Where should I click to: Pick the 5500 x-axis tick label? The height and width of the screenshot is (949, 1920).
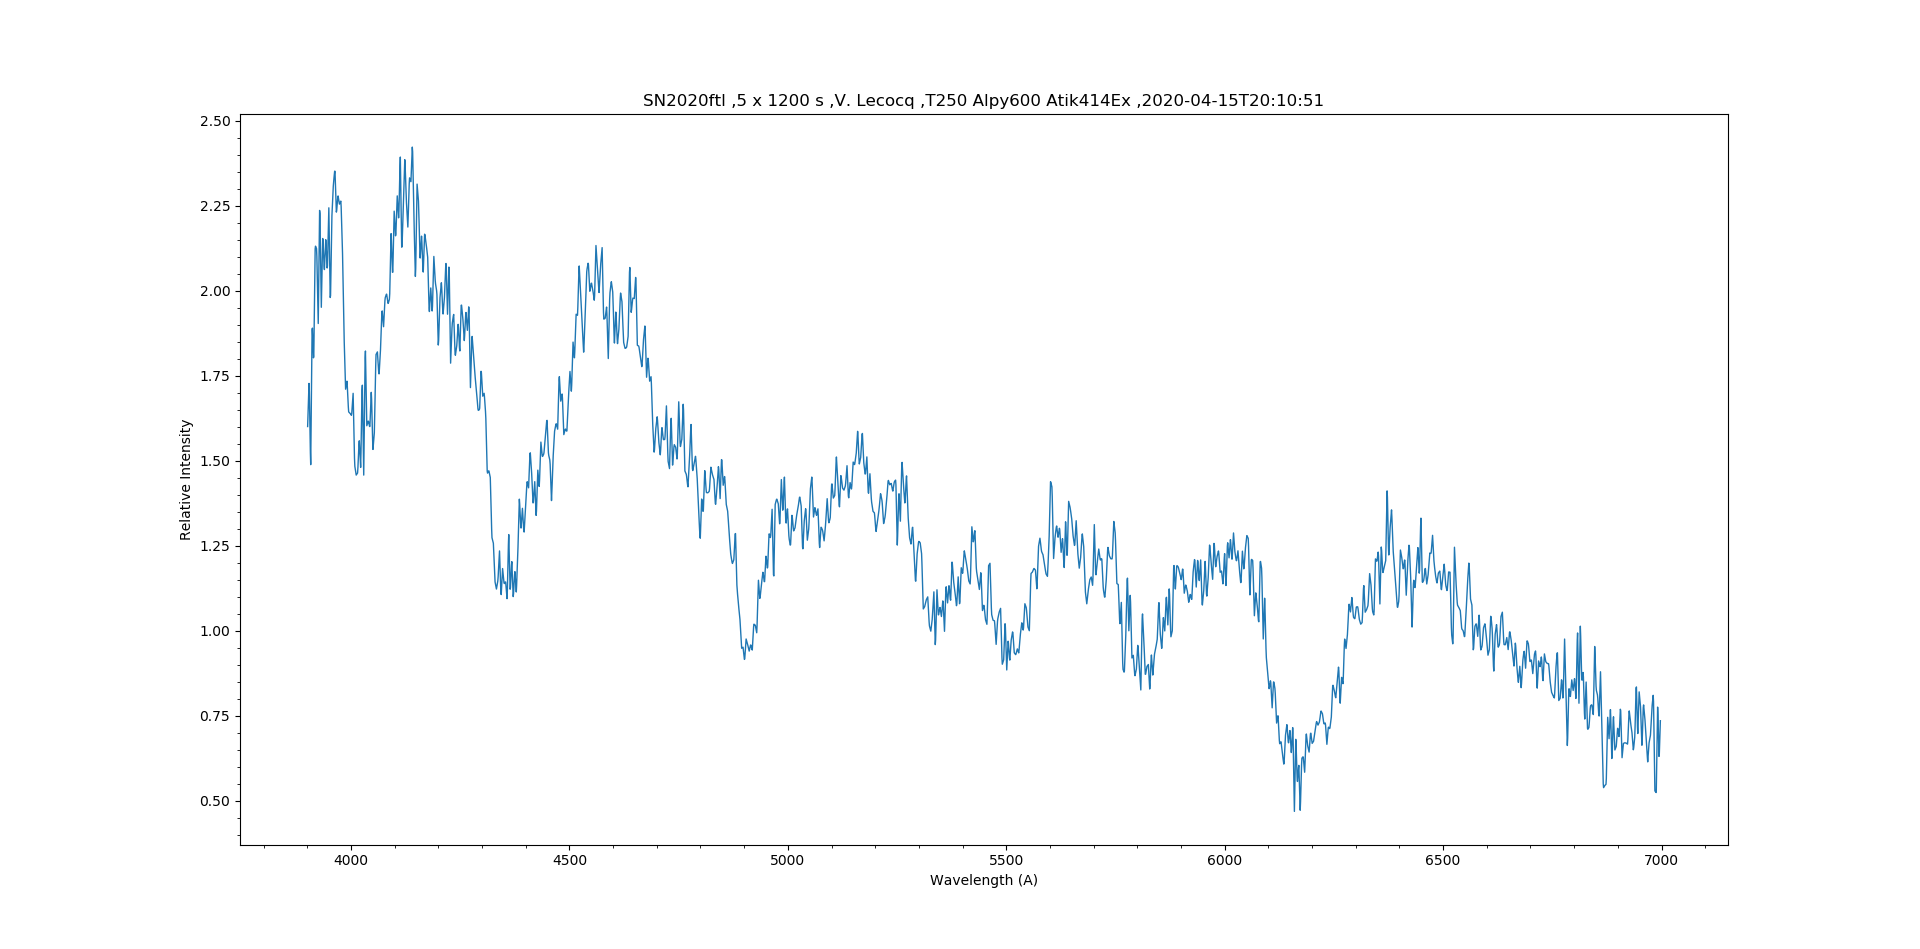click(1006, 860)
